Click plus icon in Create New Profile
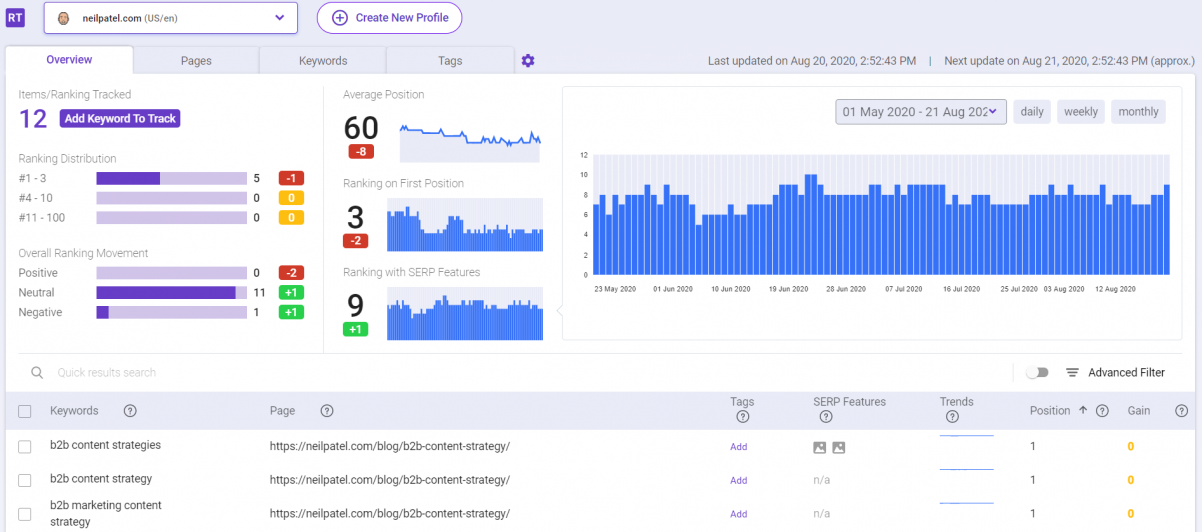This screenshot has width=1202, height=532. click(x=340, y=18)
